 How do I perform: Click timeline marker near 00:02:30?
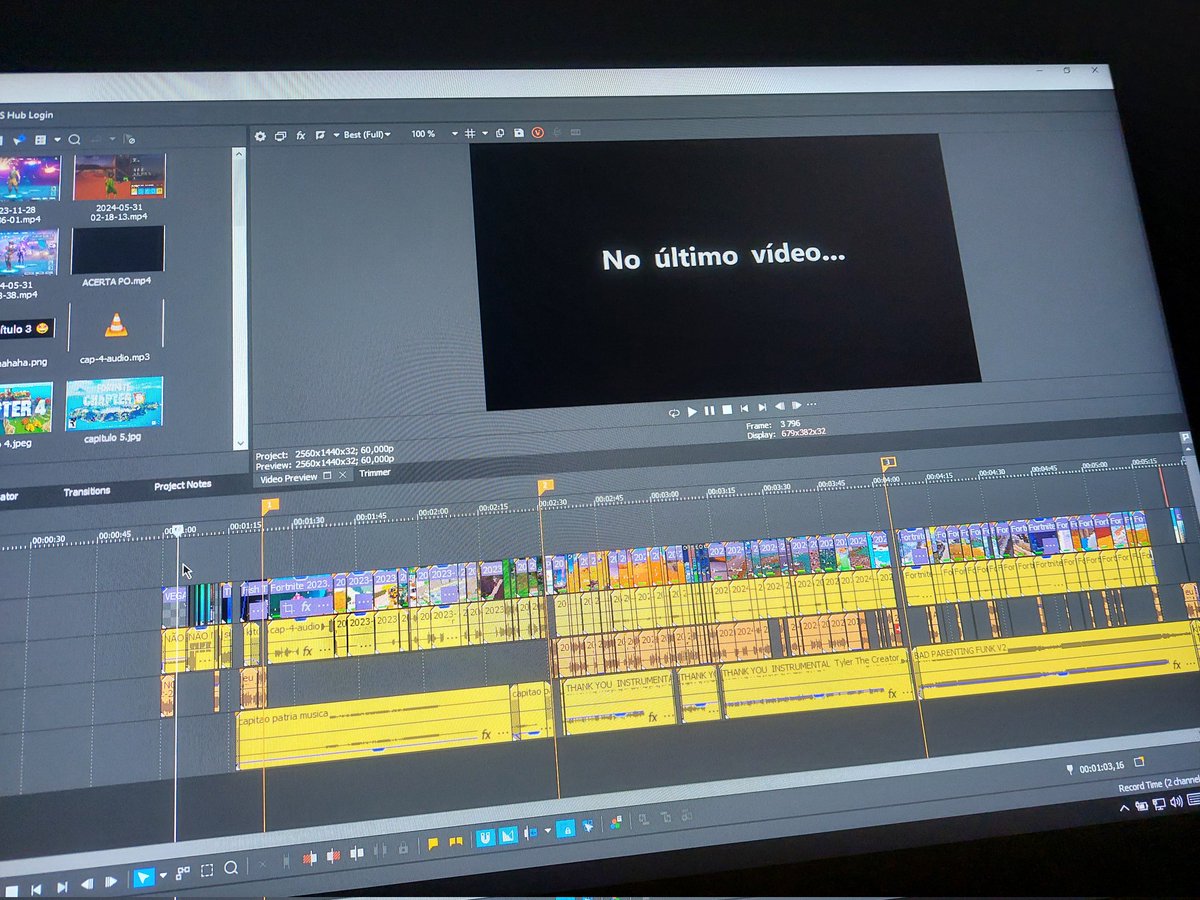pyautogui.click(x=545, y=486)
